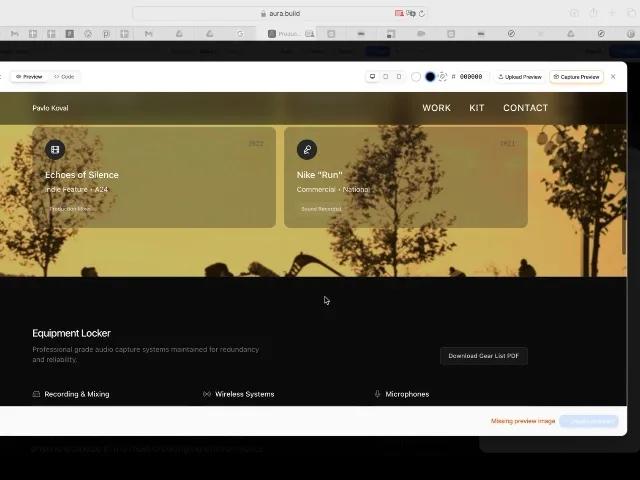Click the Production Mixer tag
This screenshot has height=480, width=640.
click(x=70, y=209)
